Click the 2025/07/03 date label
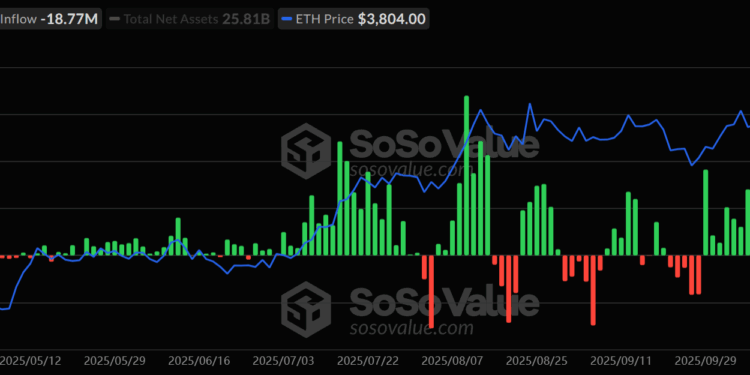The image size is (750, 375). click(x=284, y=361)
